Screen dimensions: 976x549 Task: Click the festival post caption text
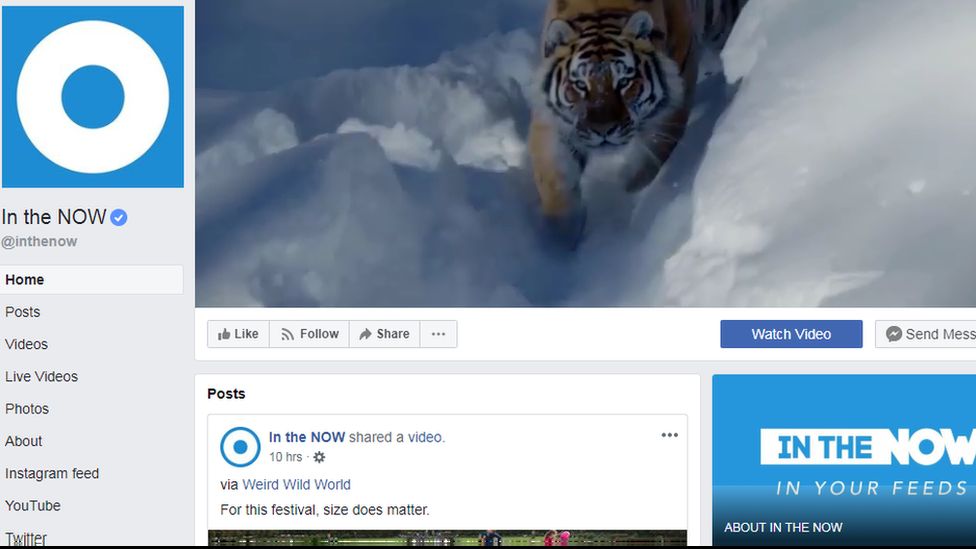pos(325,510)
